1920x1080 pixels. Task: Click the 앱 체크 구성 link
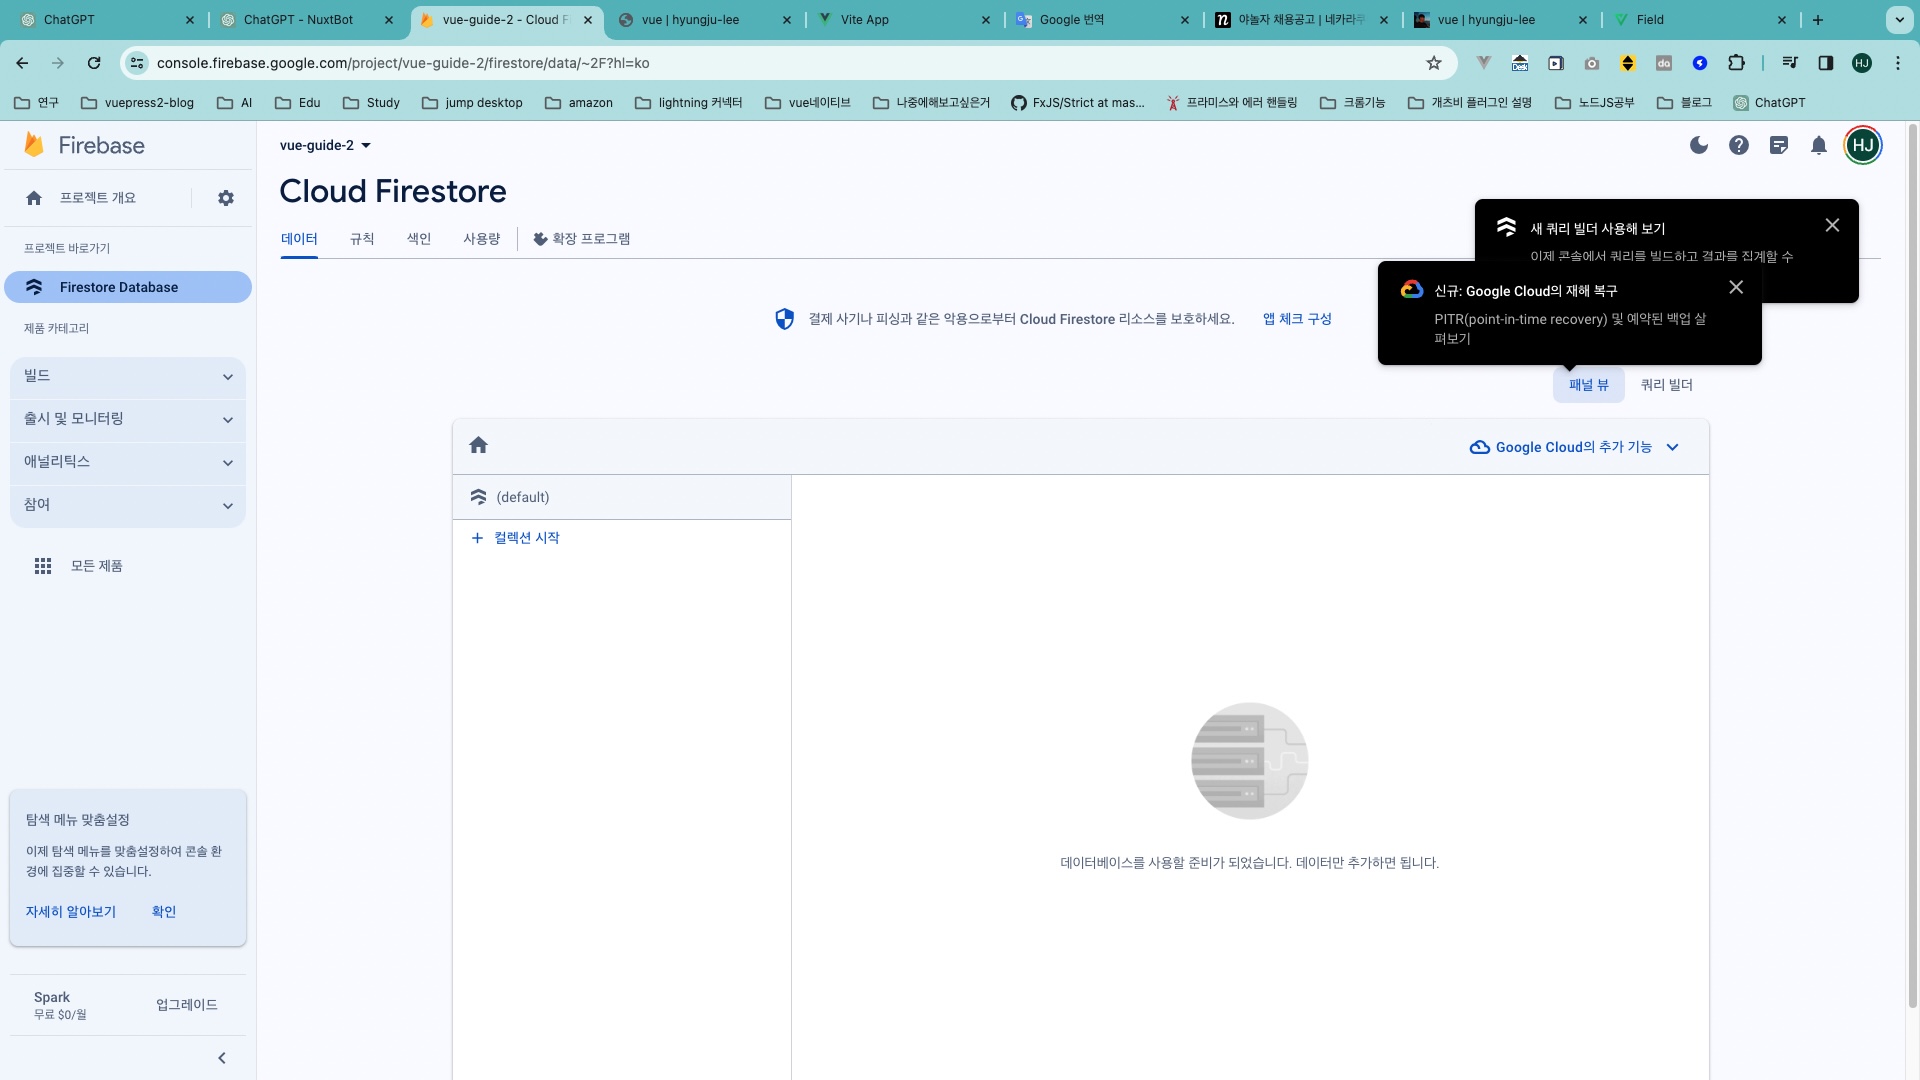point(1297,319)
